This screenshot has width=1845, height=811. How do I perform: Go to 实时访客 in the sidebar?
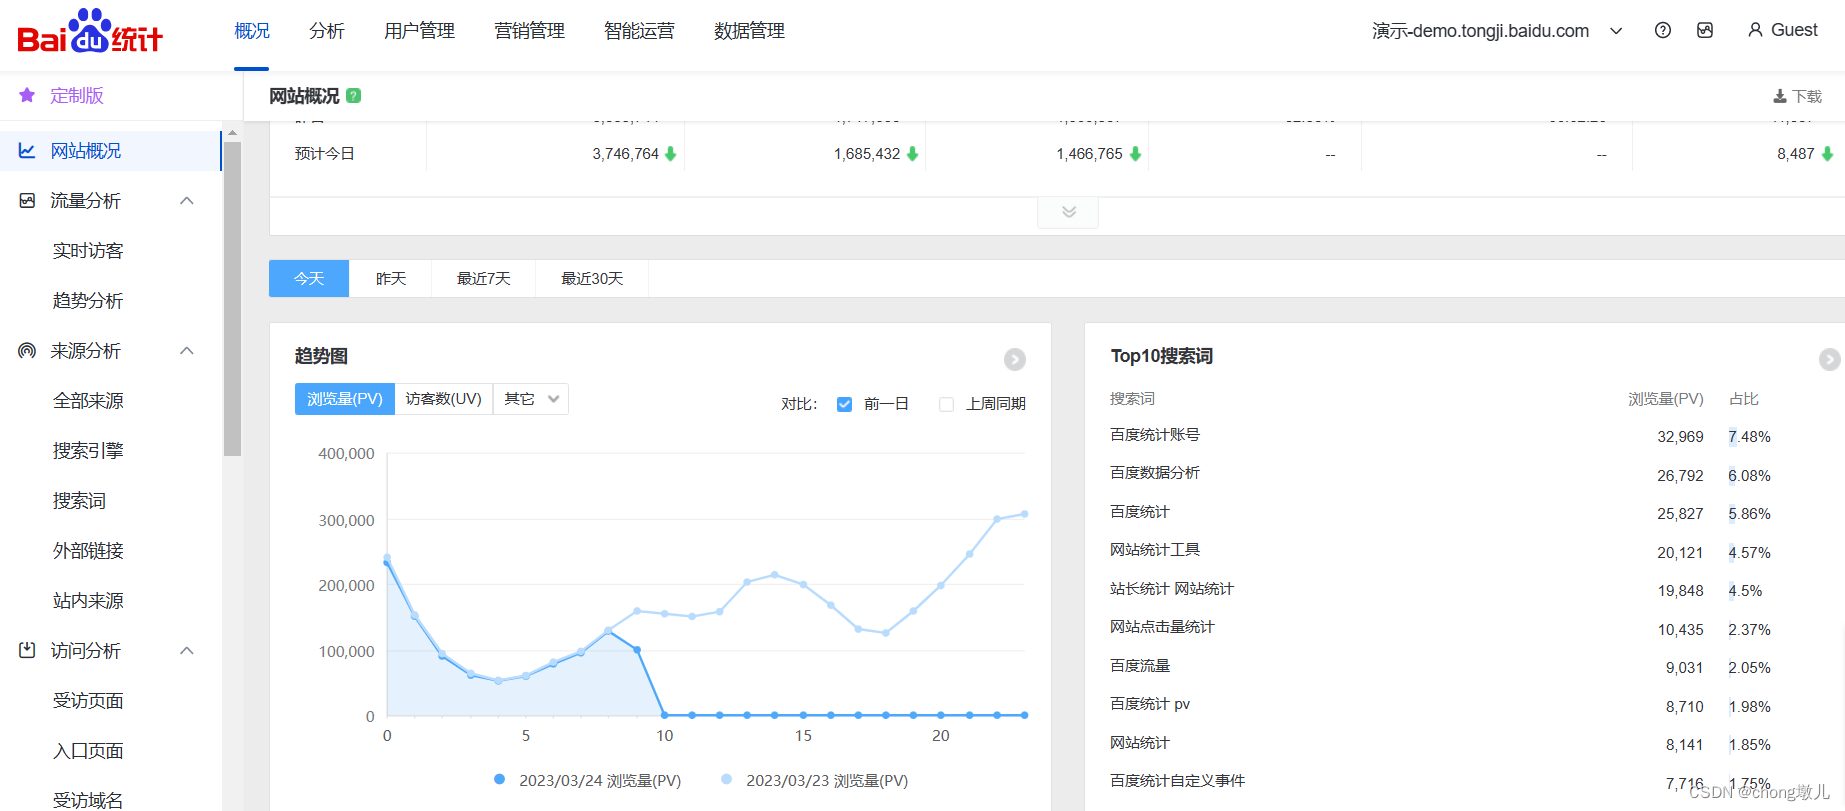pyautogui.click(x=88, y=250)
